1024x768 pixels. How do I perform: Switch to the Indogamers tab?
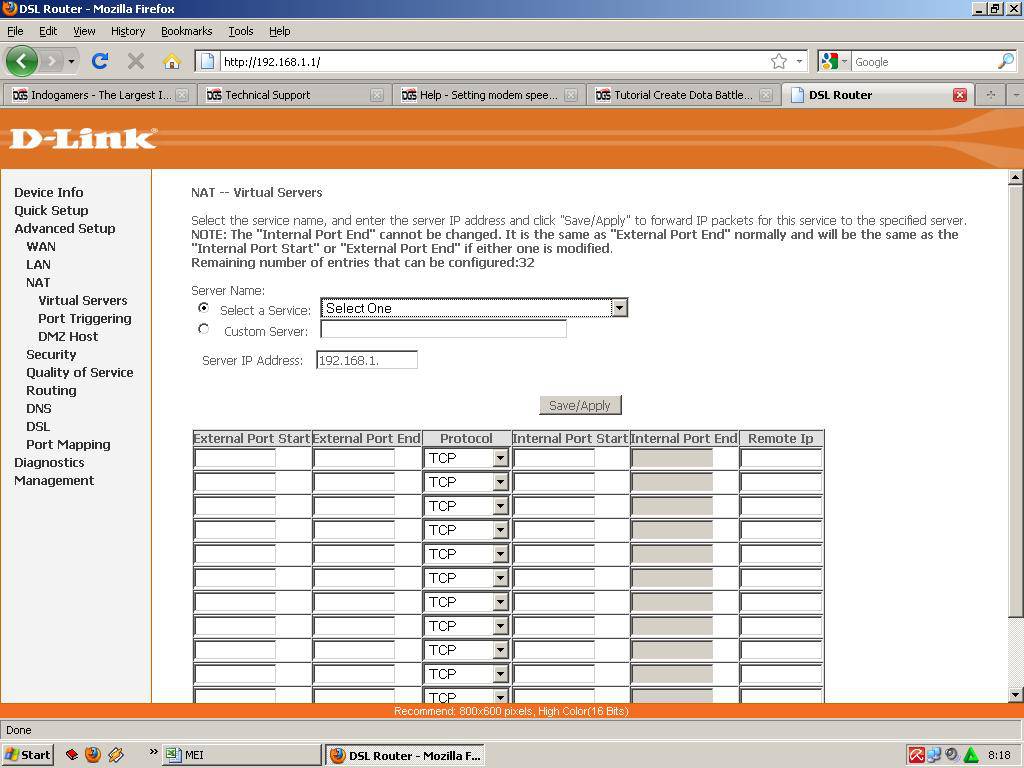(x=98, y=95)
